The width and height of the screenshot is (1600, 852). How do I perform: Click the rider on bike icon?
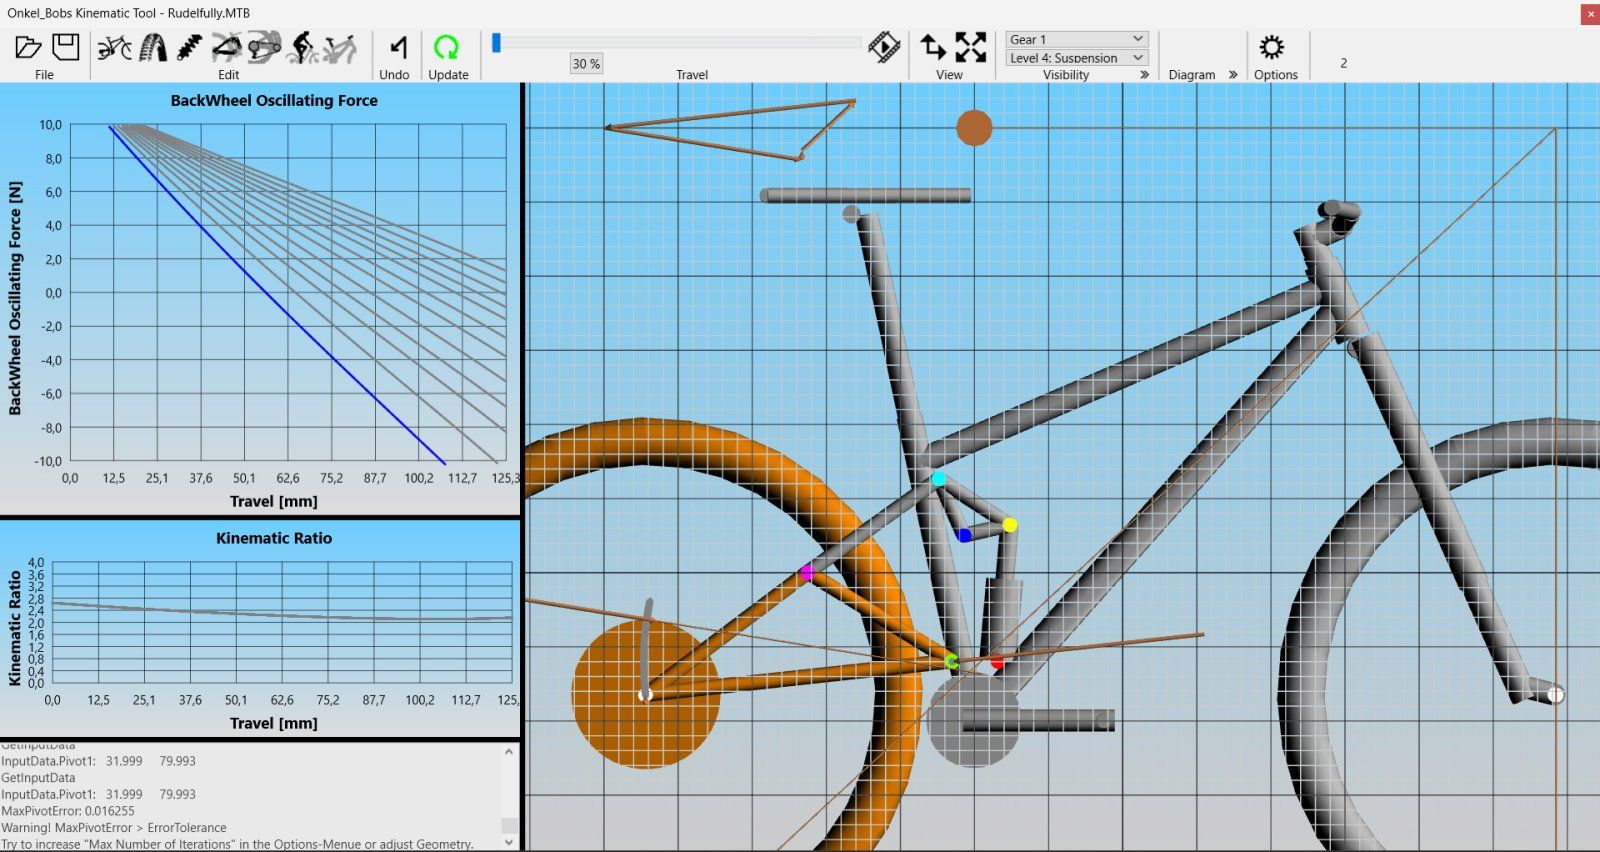tap(302, 47)
